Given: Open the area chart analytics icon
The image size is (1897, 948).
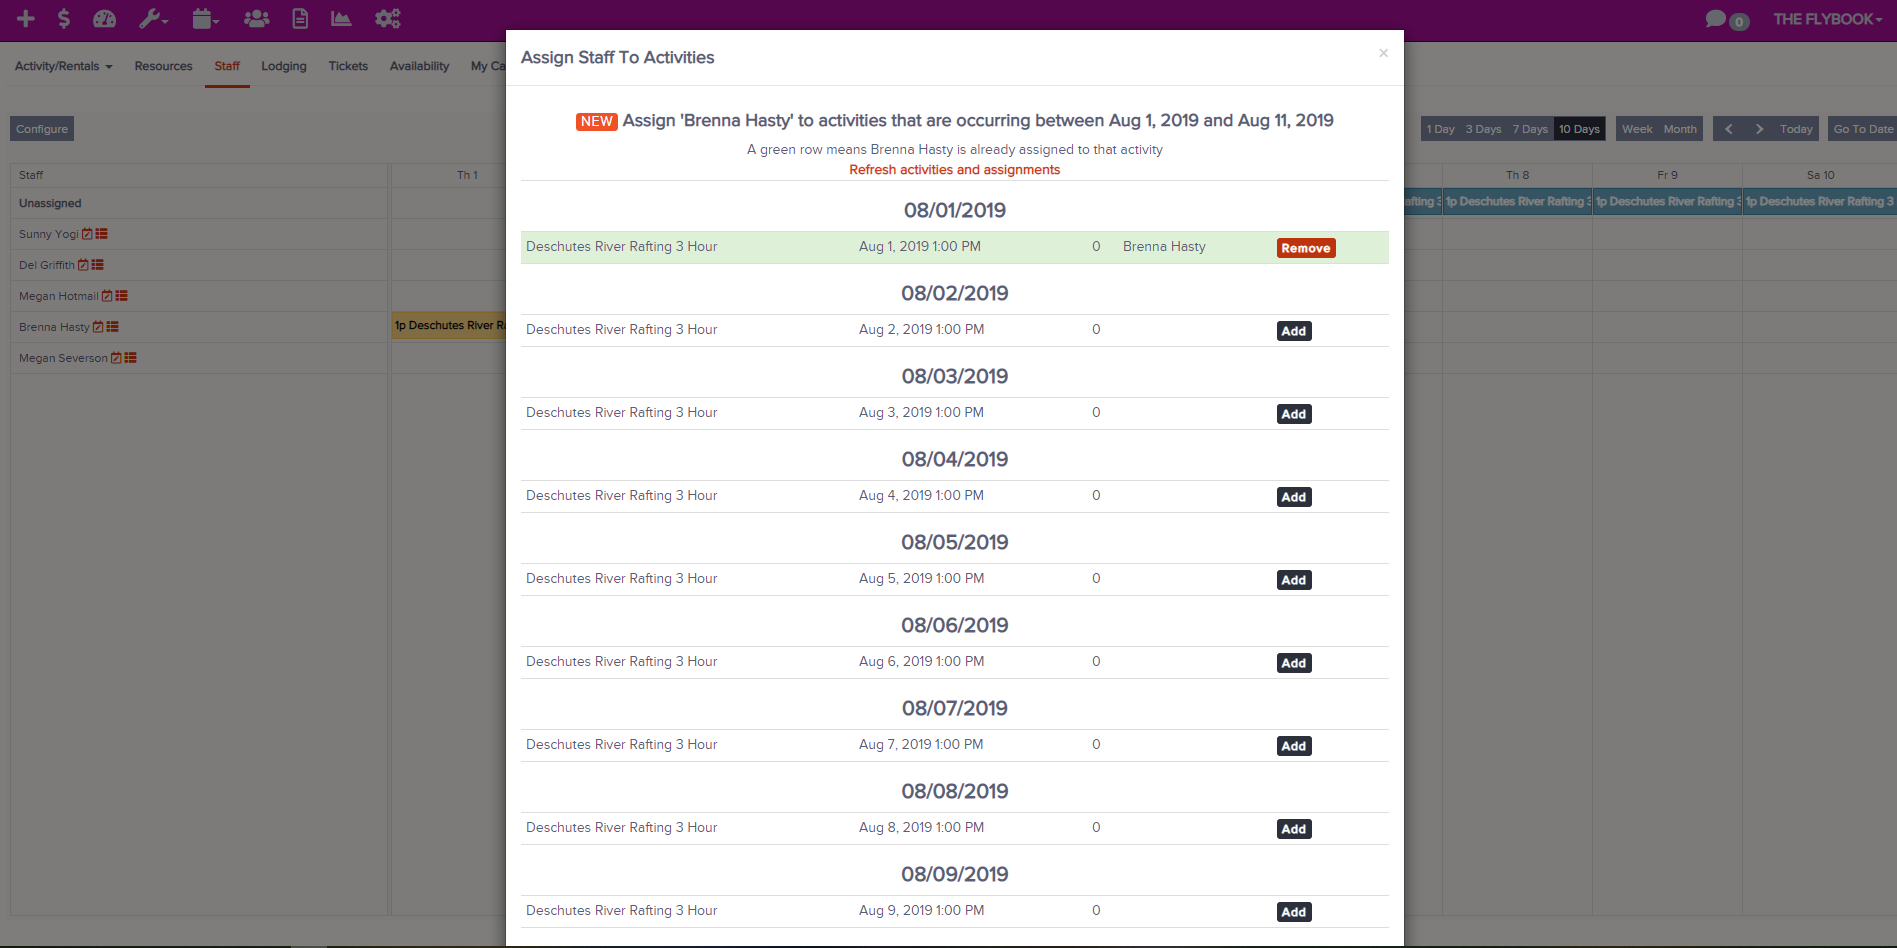Looking at the screenshot, I should coord(341,18).
